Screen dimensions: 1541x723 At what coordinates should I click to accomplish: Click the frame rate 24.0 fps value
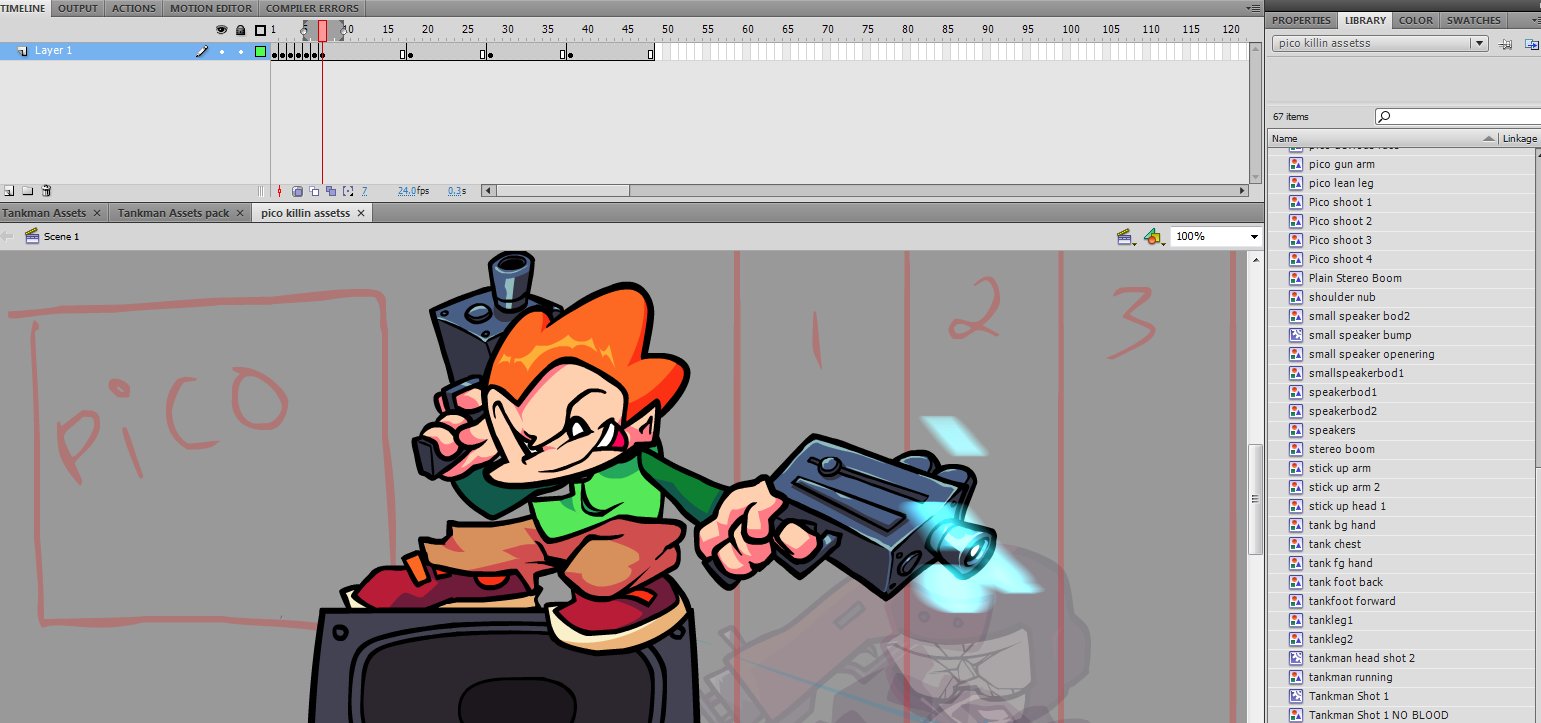pyautogui.click(x=413, y=191)
